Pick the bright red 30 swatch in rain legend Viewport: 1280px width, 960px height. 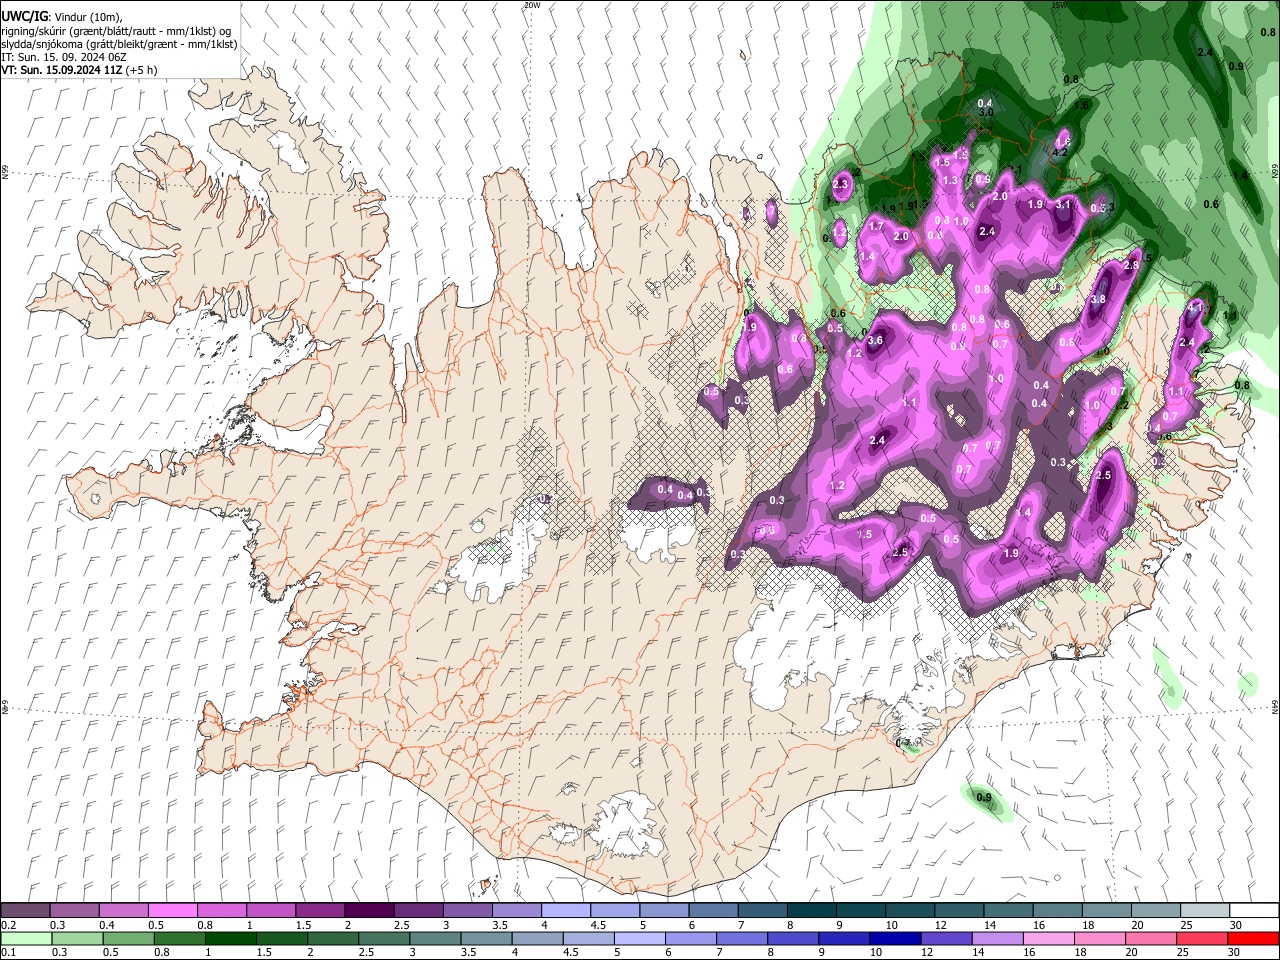(1254, 938)
